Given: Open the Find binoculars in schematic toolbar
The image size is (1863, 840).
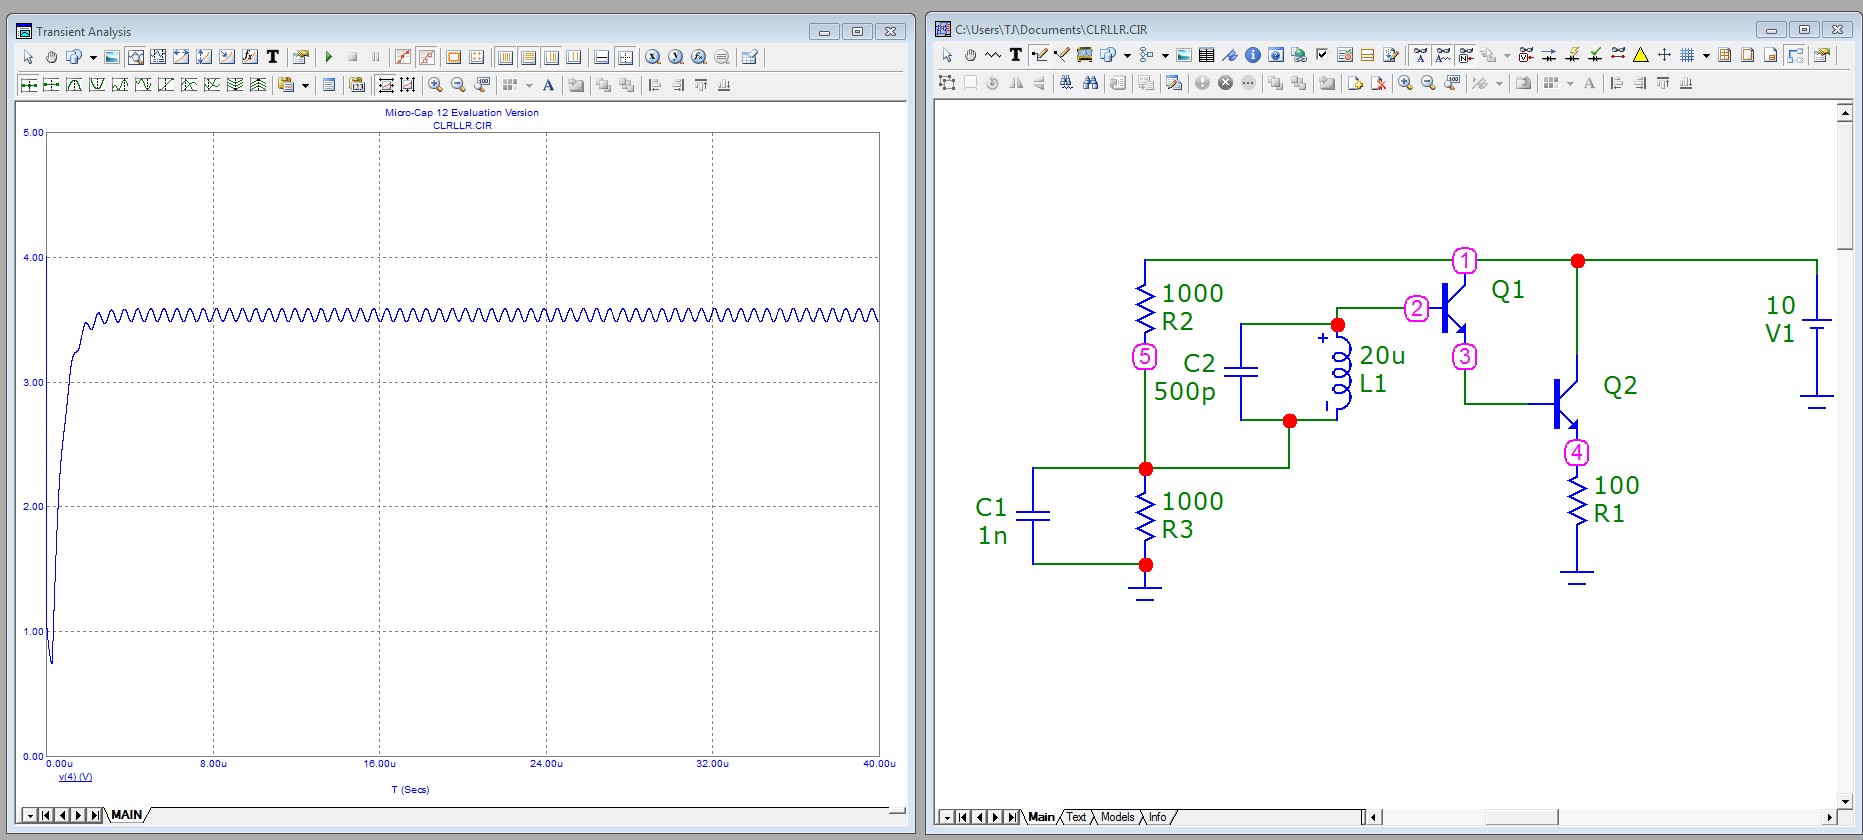Looking at the screenshot, I should click(x=1091, y=83).
